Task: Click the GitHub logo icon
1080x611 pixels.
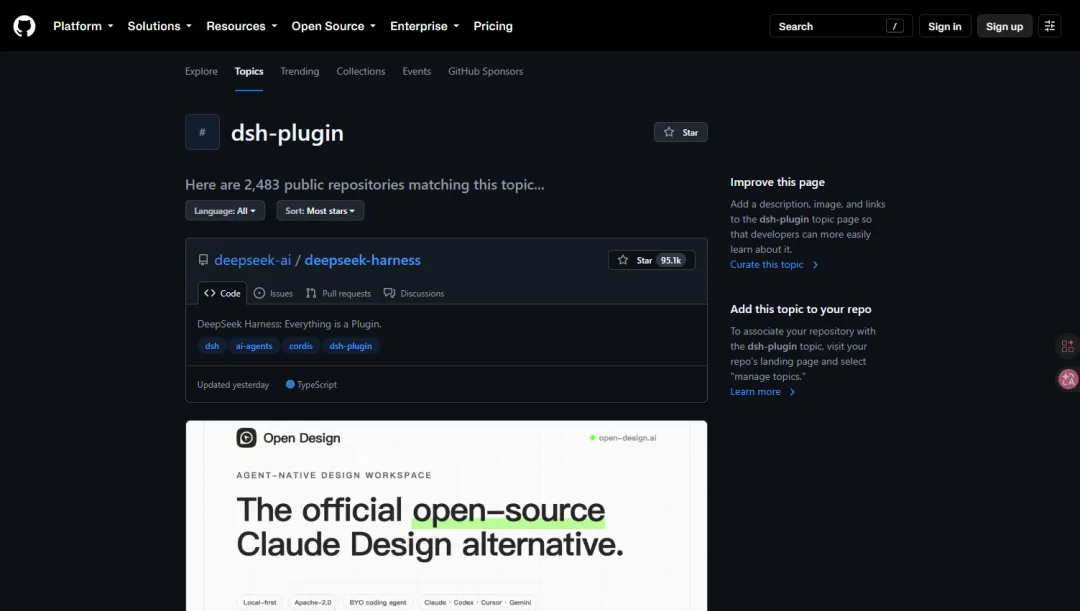Action: click(24, 26)
